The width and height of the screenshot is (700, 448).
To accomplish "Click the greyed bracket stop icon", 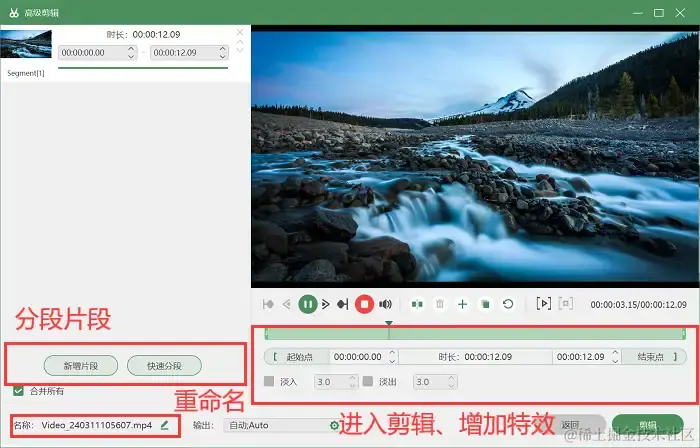I will click(566, 303).
